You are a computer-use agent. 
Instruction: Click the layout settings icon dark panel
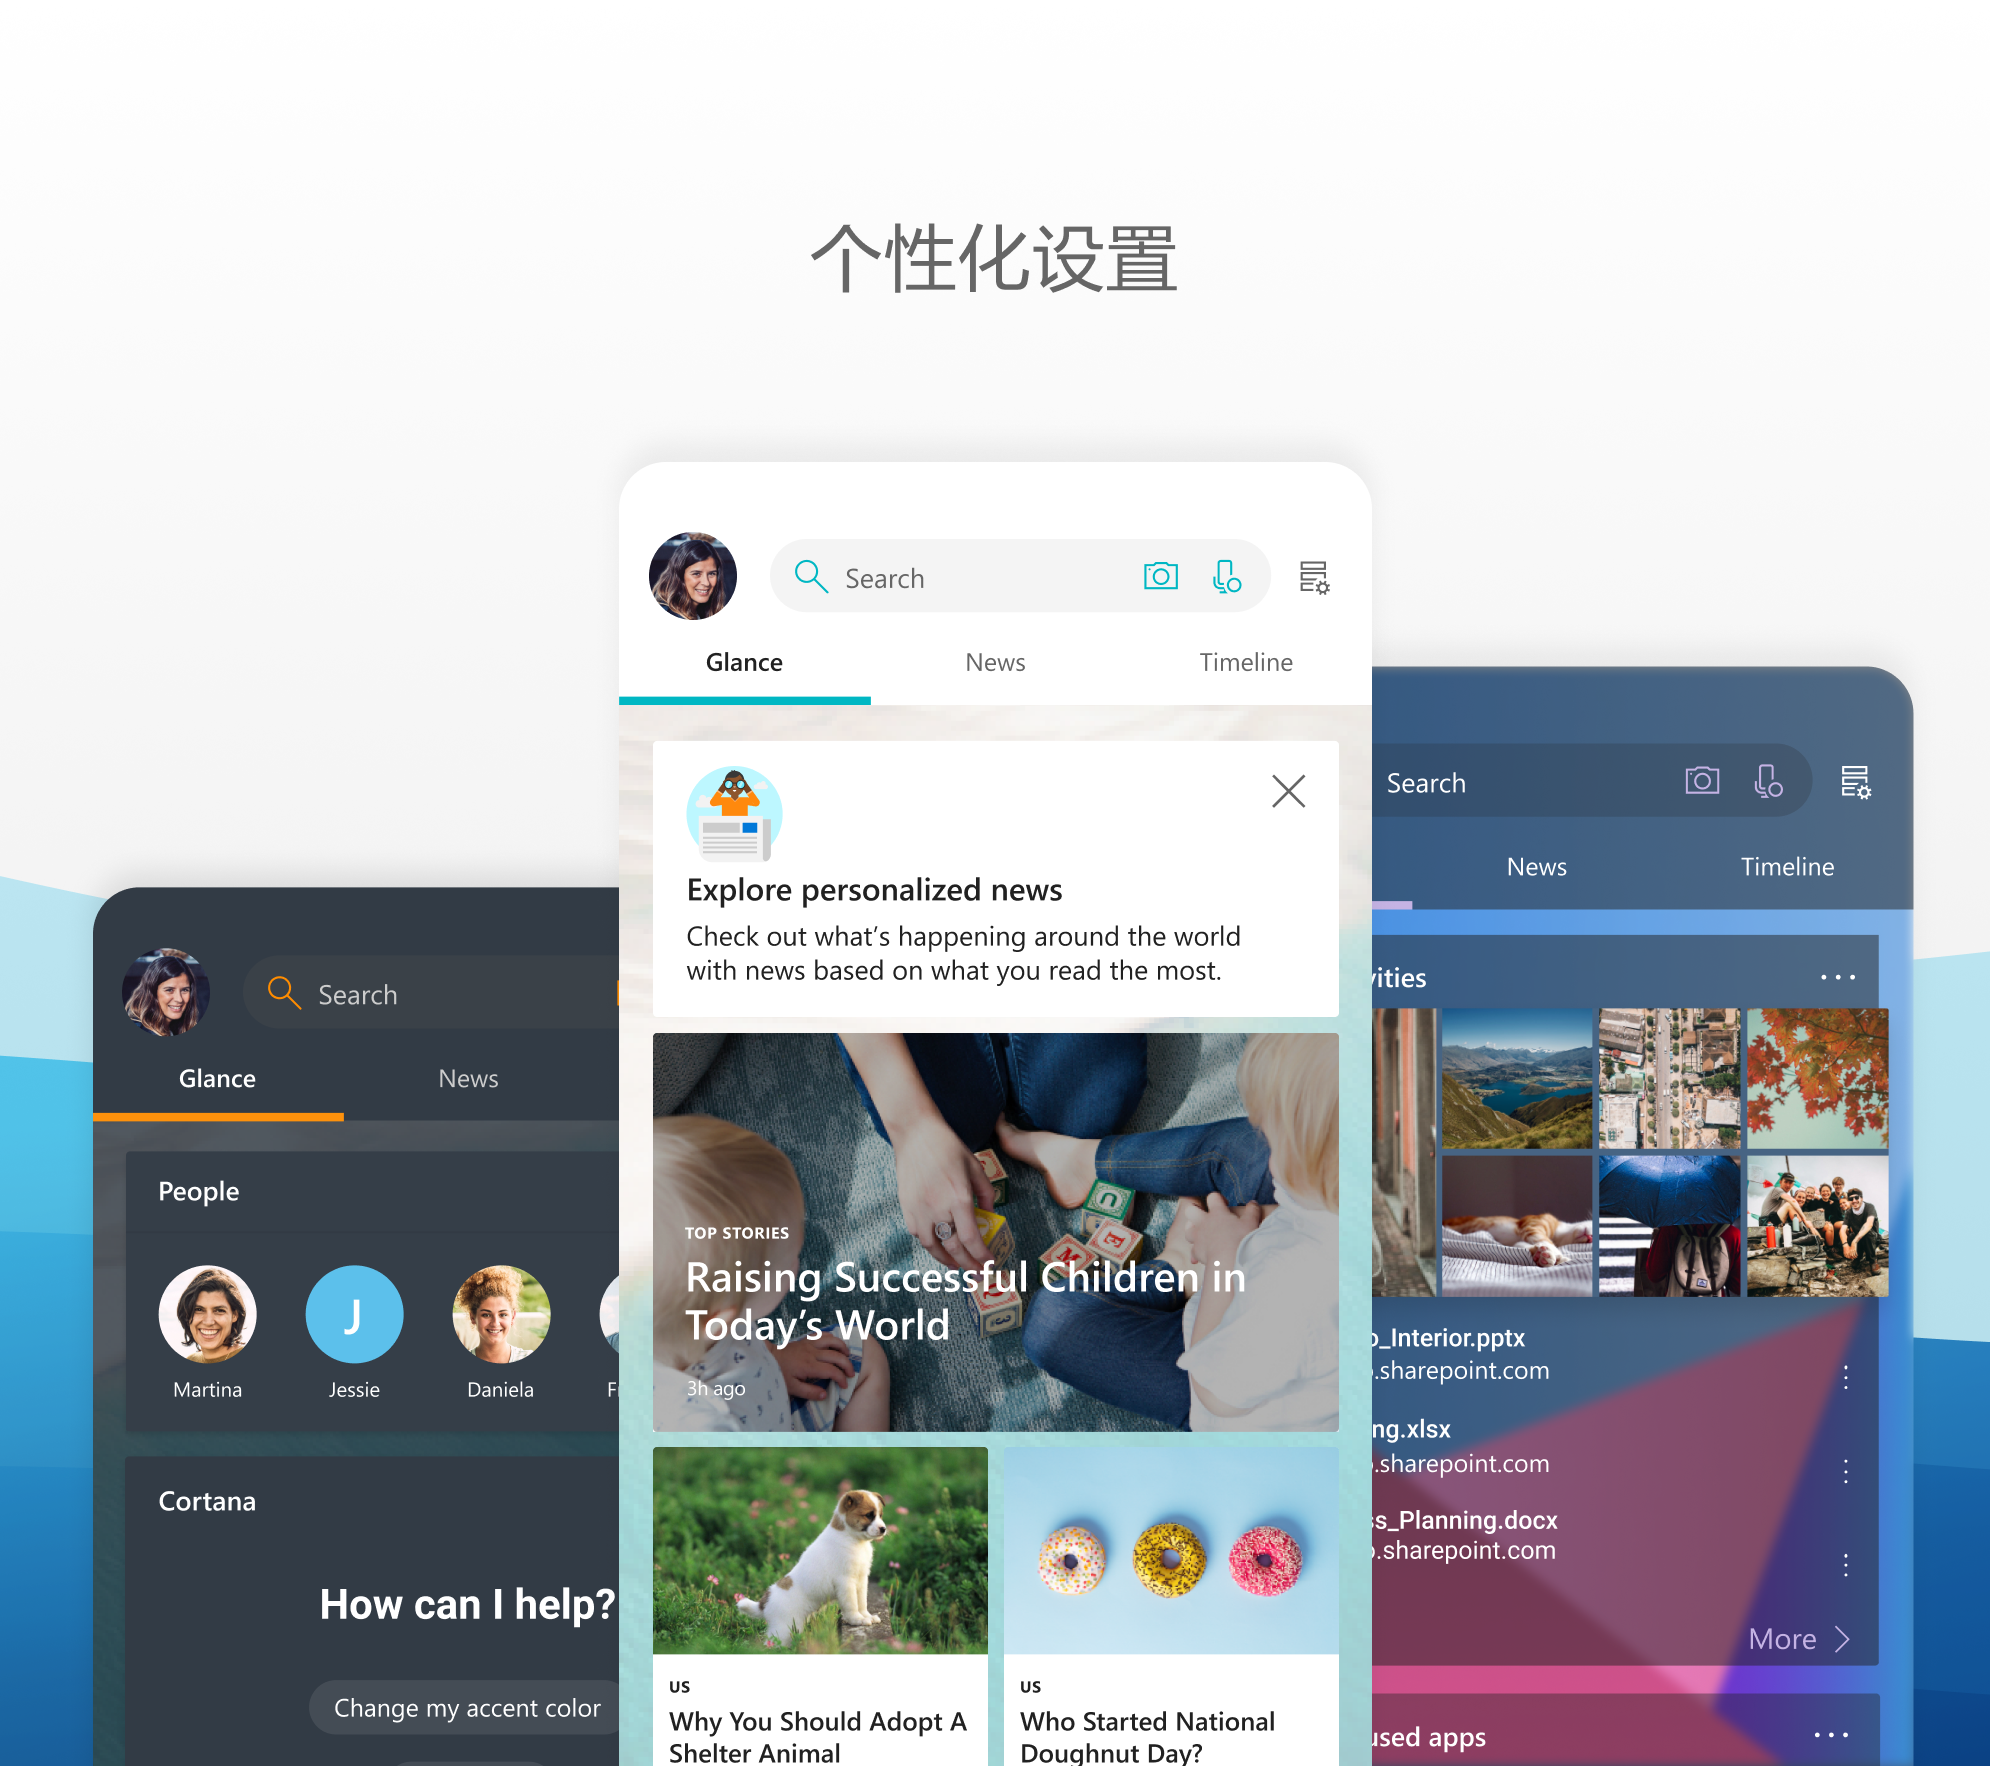1859,782
